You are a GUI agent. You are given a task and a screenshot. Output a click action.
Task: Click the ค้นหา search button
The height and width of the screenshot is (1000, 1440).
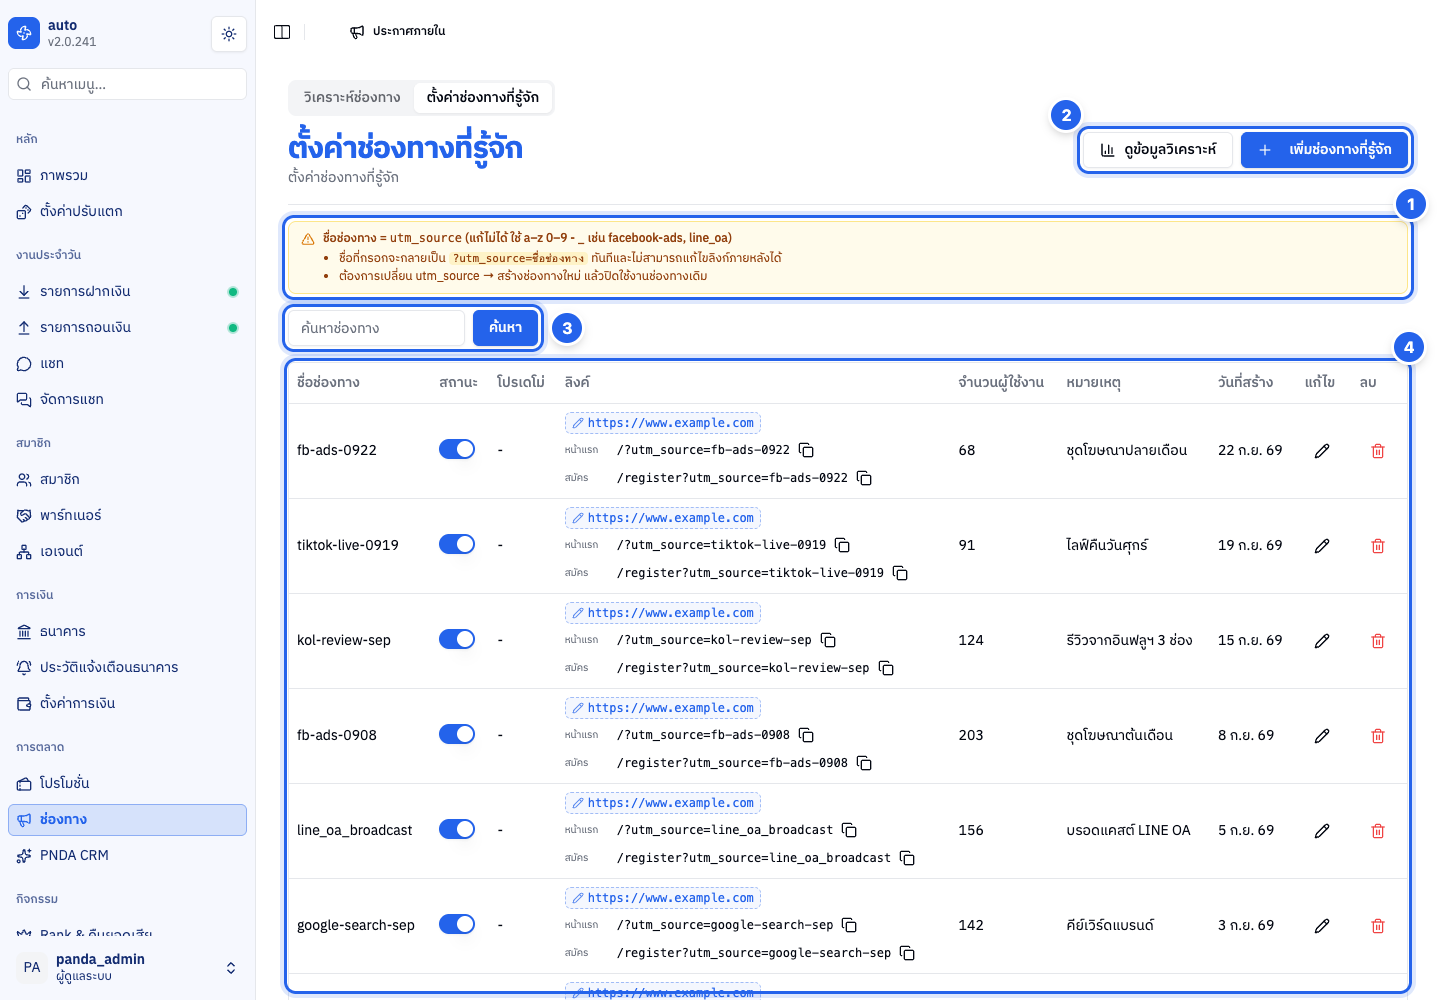[505, 327]
